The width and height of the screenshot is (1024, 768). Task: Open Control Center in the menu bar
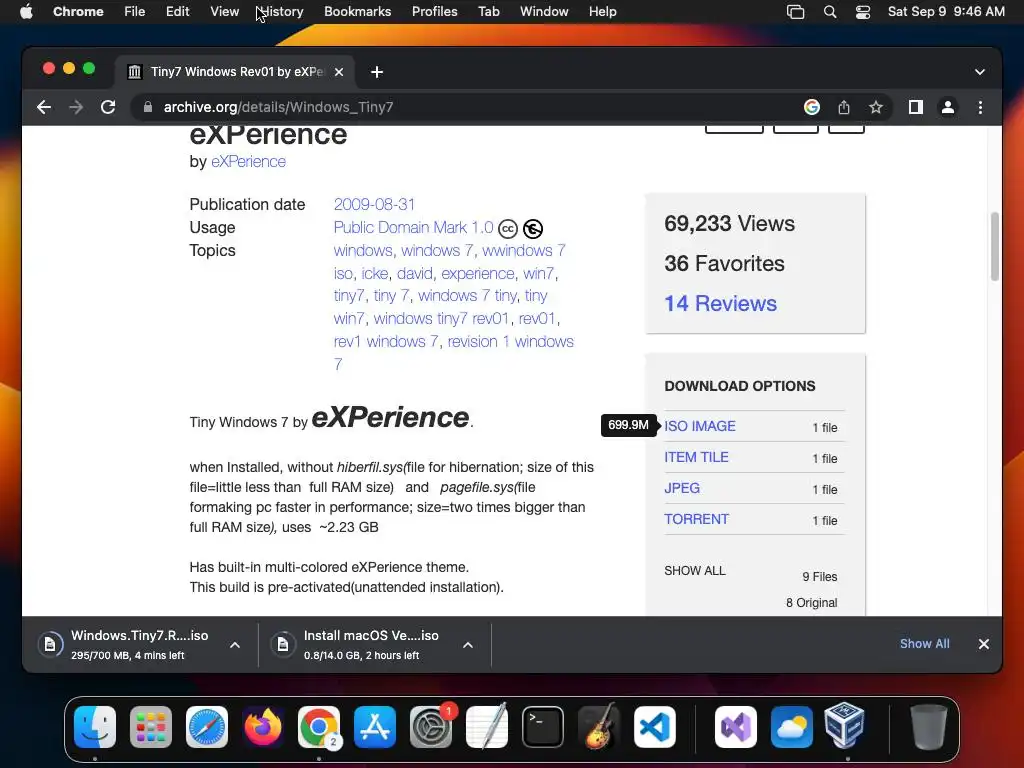(863, 12)
